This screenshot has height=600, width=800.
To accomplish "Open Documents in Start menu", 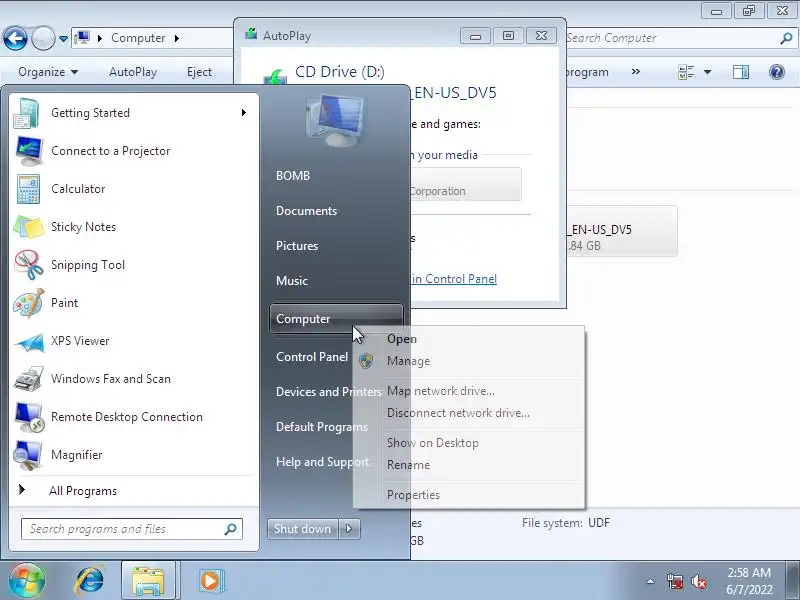I will point(307,211).
